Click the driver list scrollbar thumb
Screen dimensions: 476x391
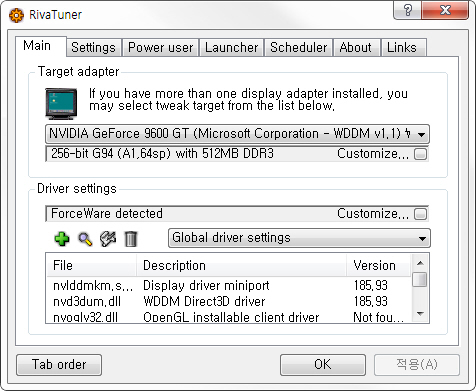click(x=420, y=279)
